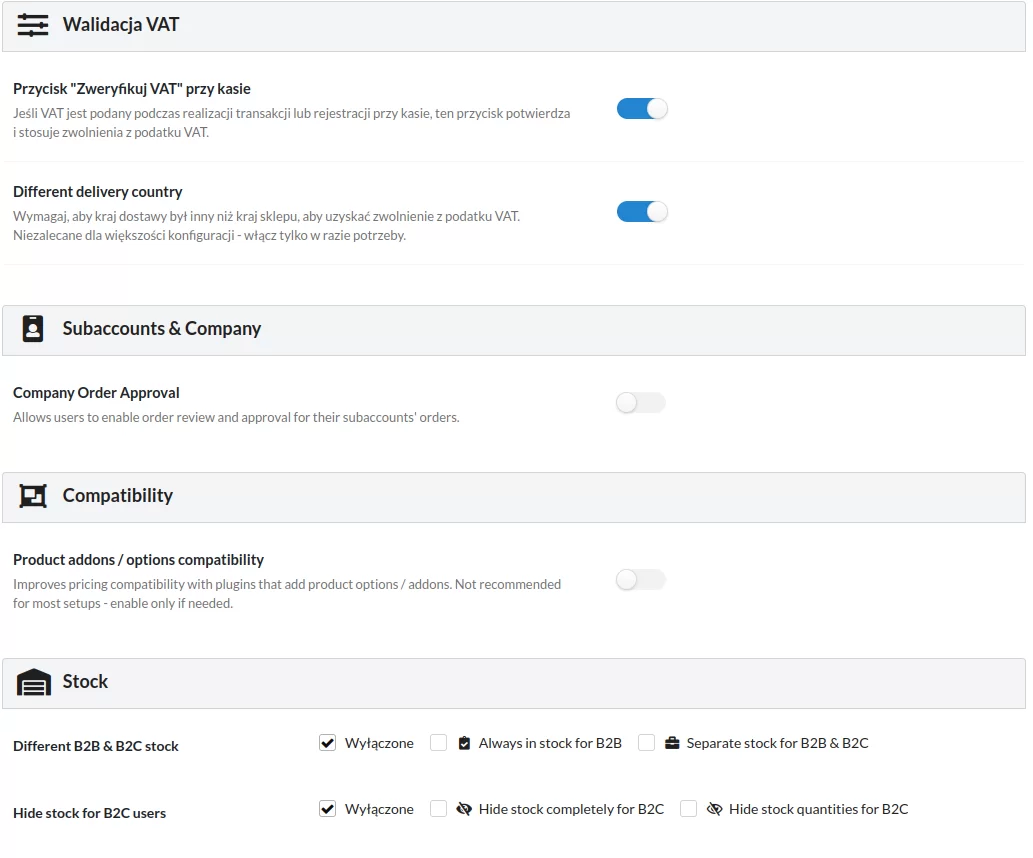
Task: Click the Compatibility section icon
Action: click(x=33, y=496)
